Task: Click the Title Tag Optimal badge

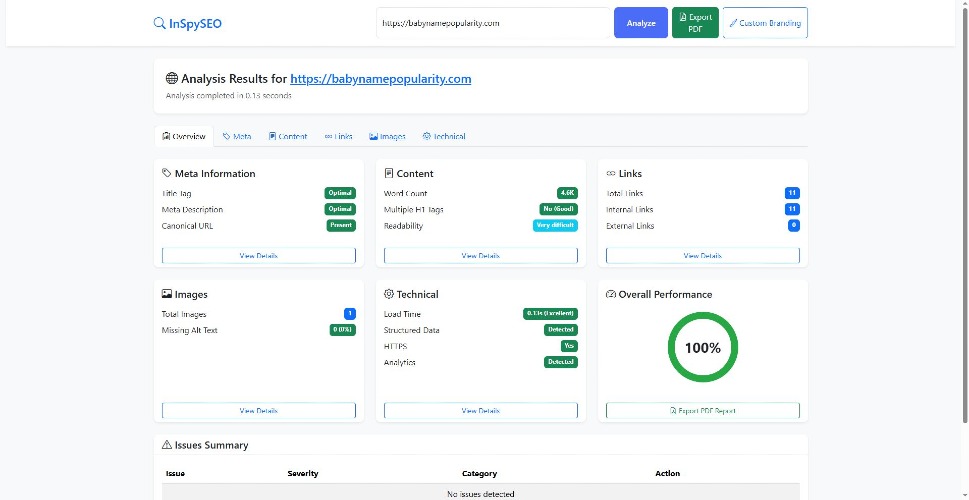Action: pyautogui.click(x=341, y=193)
